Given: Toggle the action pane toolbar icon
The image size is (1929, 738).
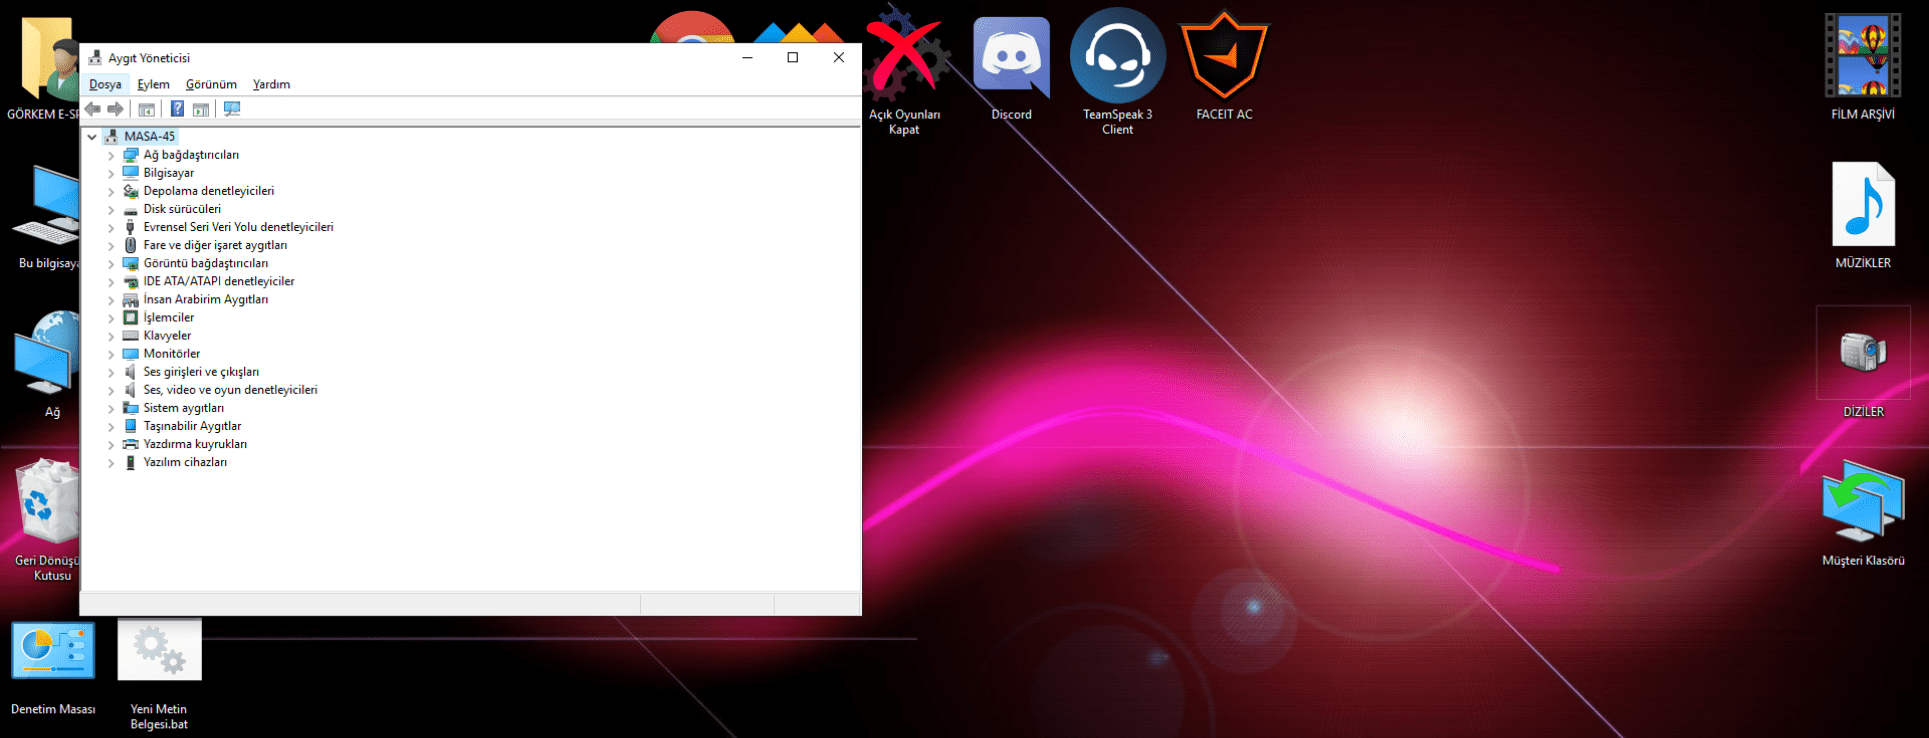Looking at the screenshot, I should pos(201,109).
